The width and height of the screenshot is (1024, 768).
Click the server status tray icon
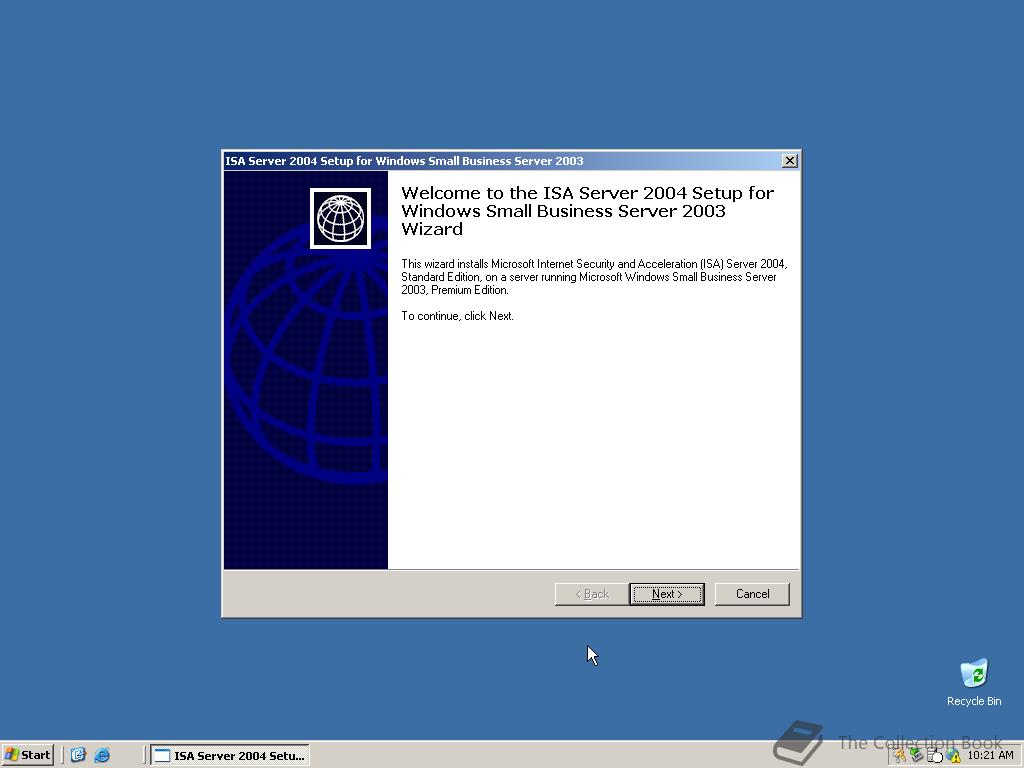[935, 756]
